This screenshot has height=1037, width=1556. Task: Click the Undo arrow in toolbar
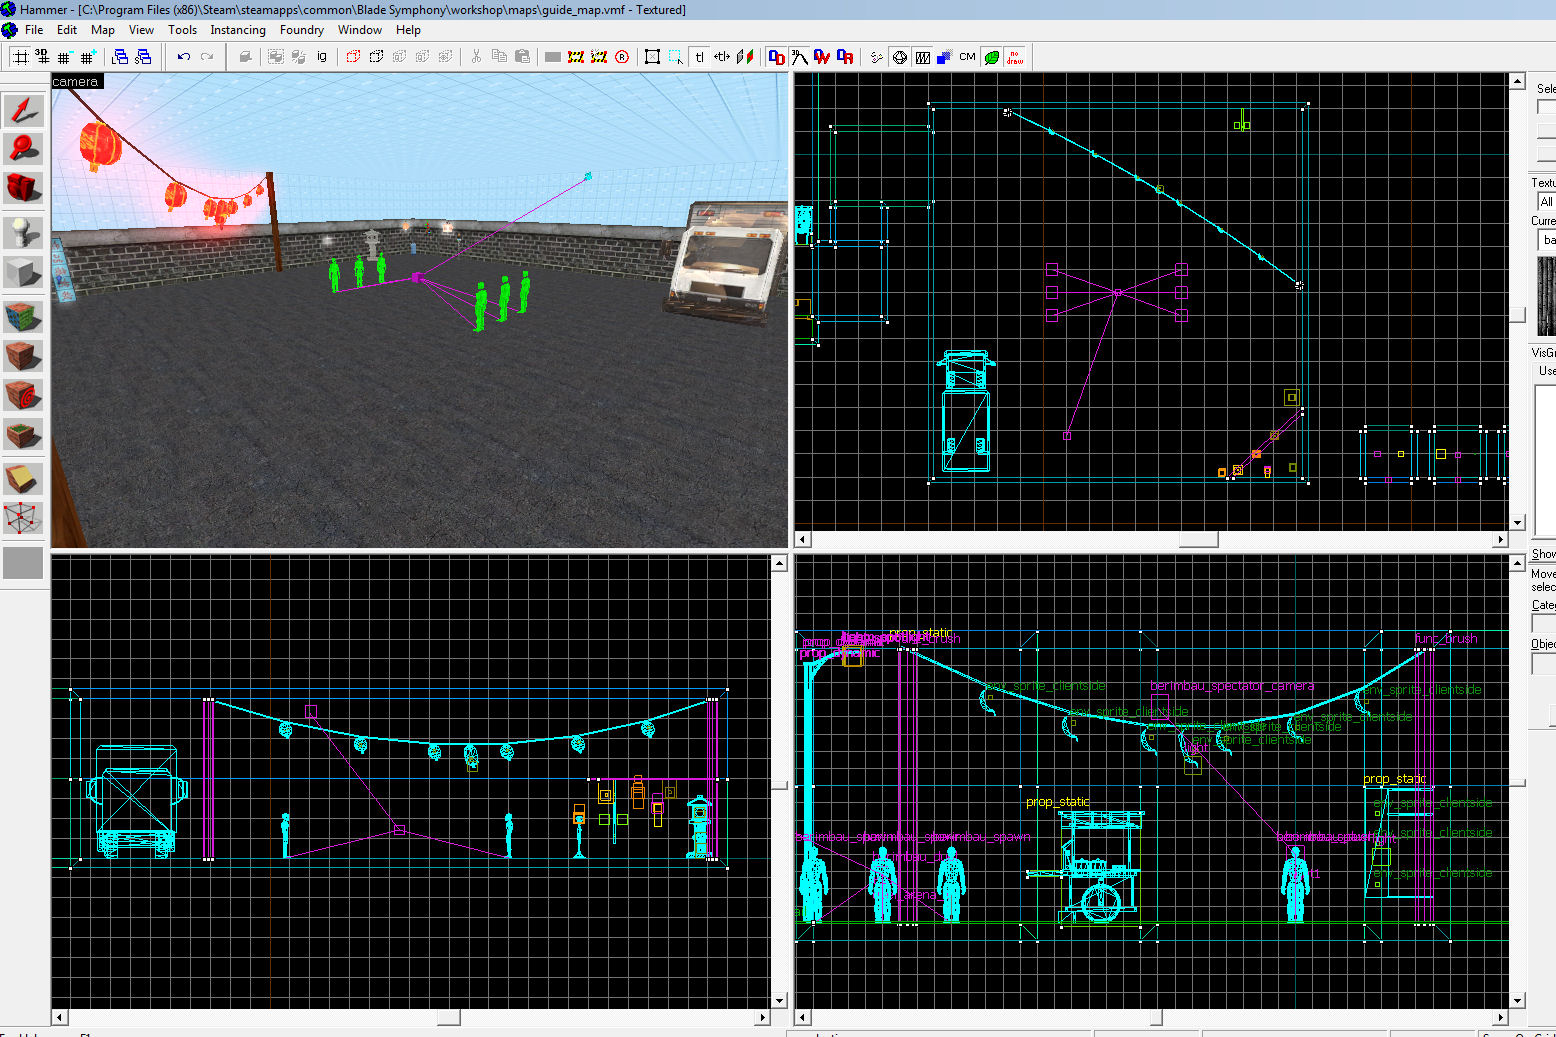click(184, 57)
